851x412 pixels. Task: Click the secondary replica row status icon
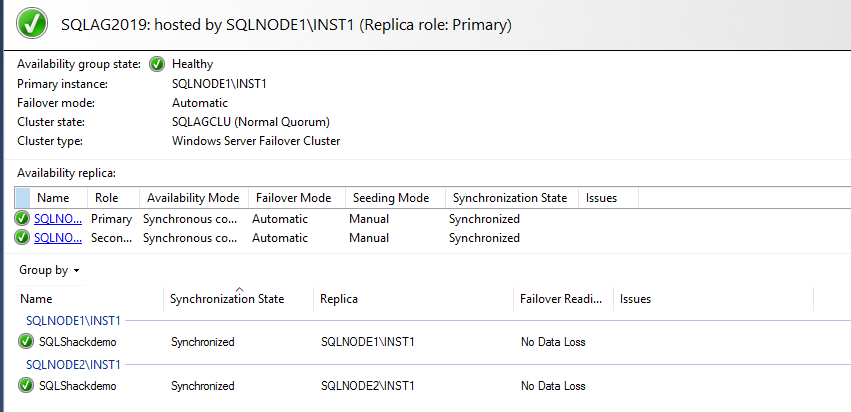[22, 238]
